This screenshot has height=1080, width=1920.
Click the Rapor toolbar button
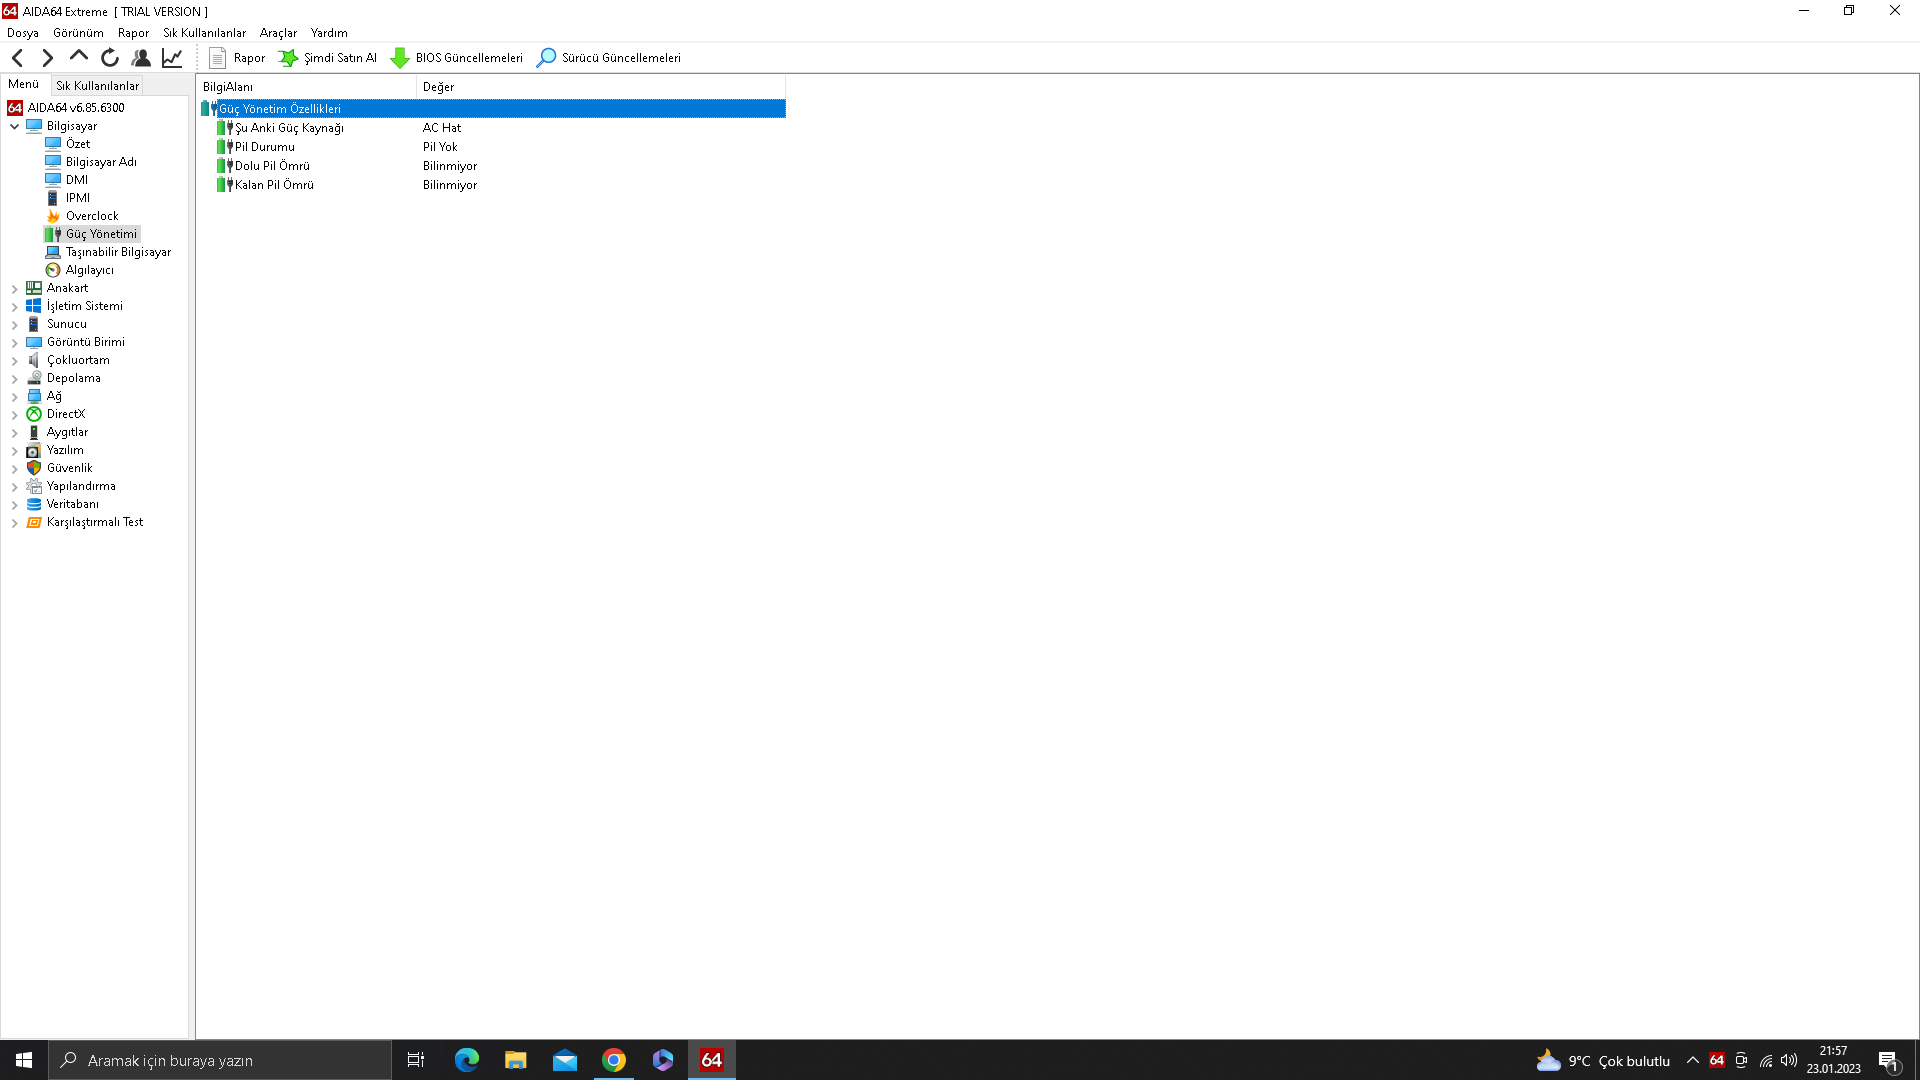click(237, 58)
